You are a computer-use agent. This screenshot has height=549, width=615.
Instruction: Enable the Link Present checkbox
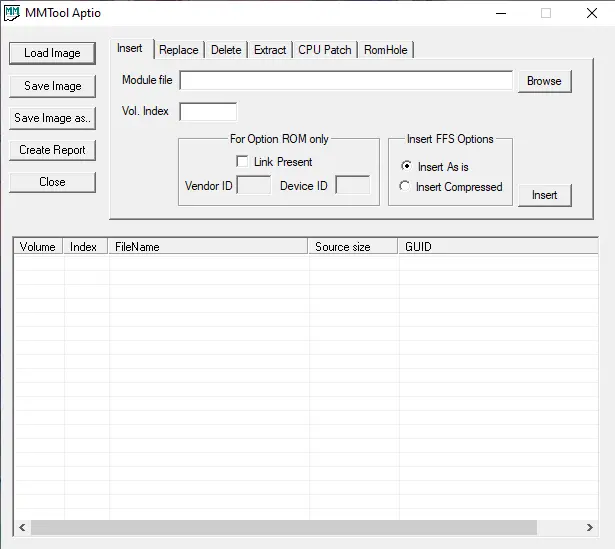(x=242, y=162)
